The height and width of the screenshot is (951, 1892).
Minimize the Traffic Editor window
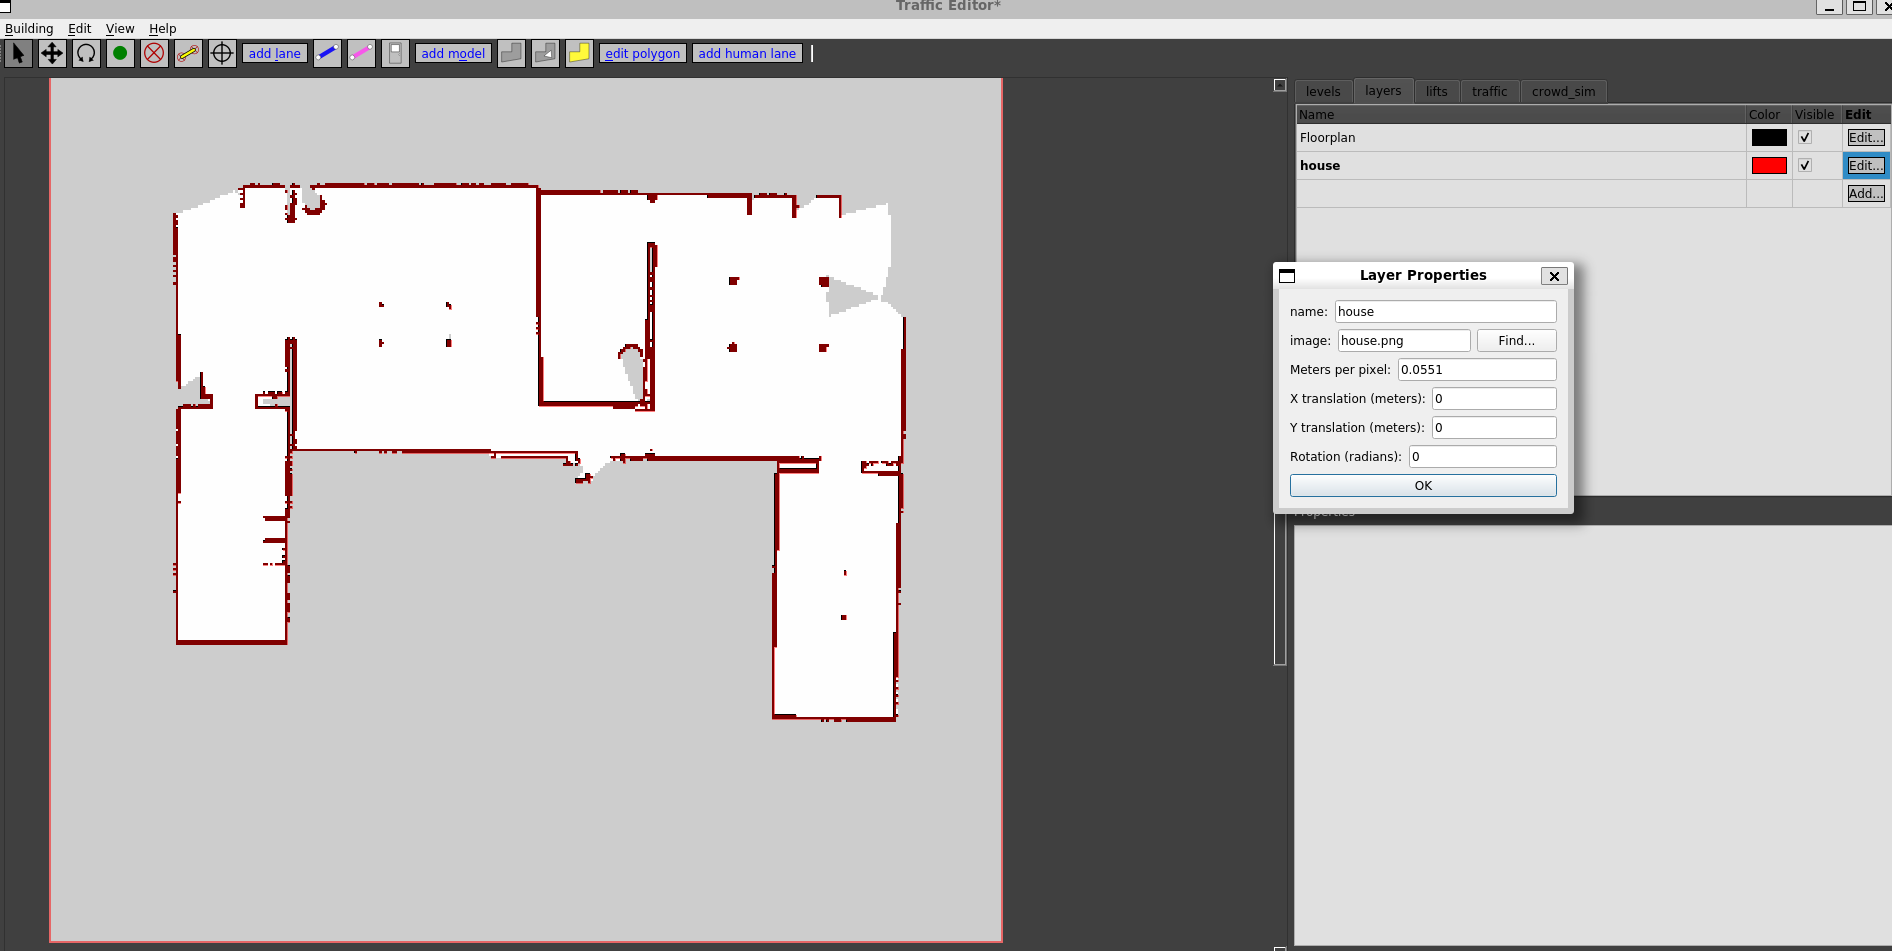pyautogui.click(x=1829, y=7)
